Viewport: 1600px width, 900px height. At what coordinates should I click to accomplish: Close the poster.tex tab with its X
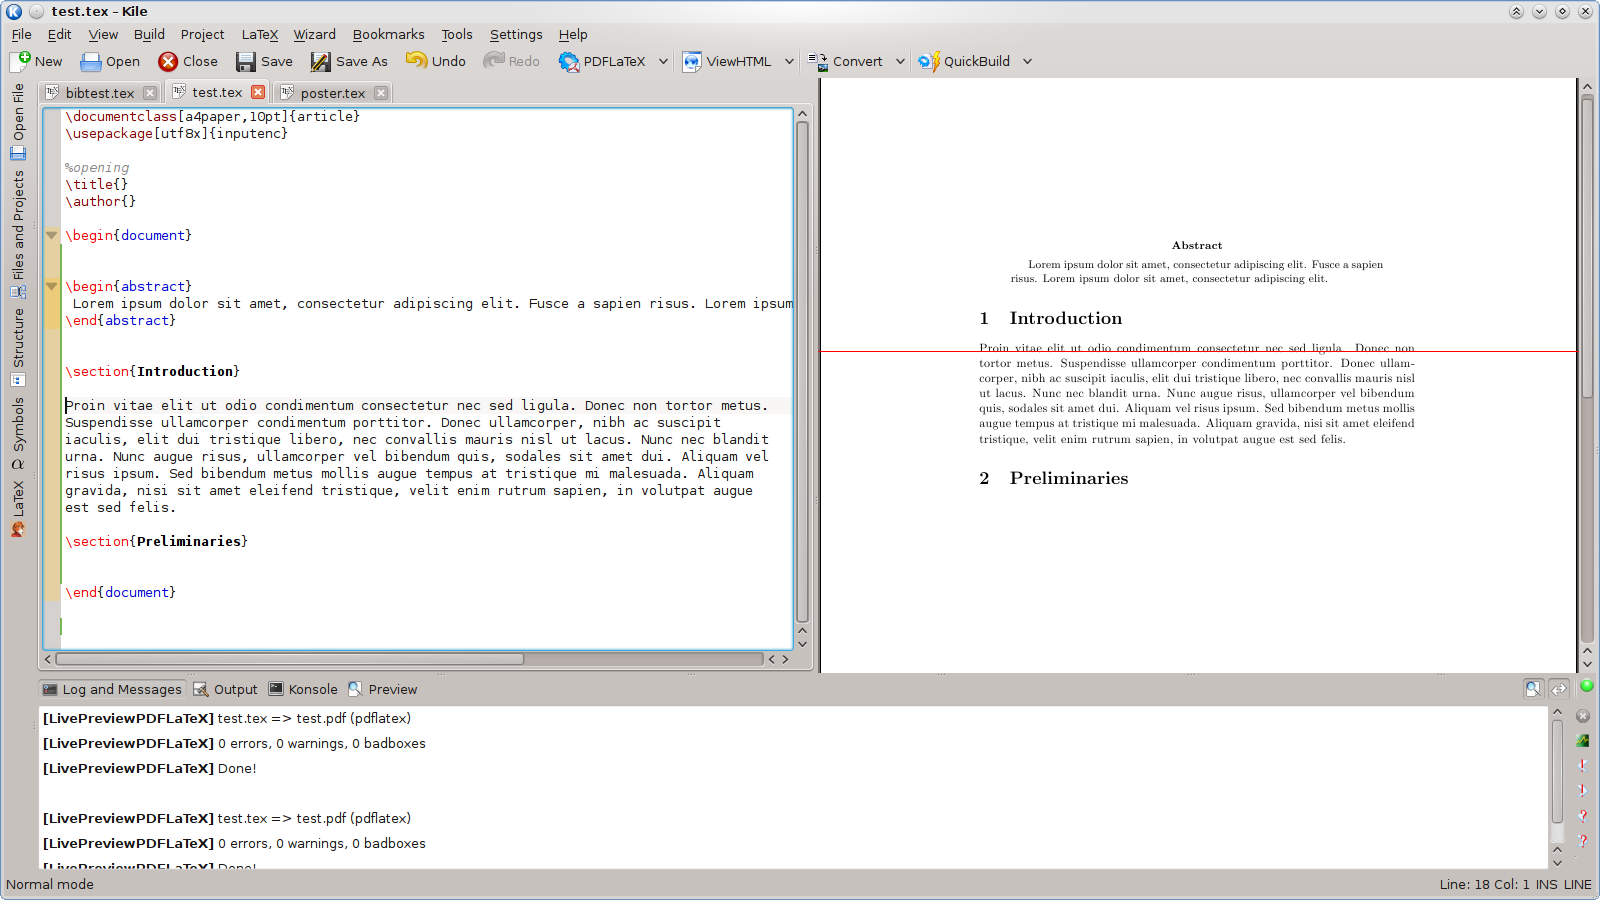click(x=381, y=93)
